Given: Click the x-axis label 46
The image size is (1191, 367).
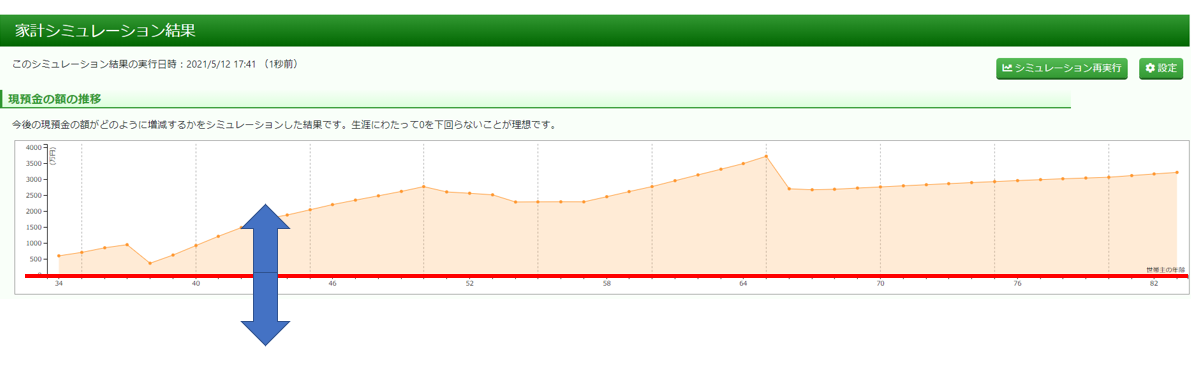Looking at the screenshot, I should tap(333, 283).
